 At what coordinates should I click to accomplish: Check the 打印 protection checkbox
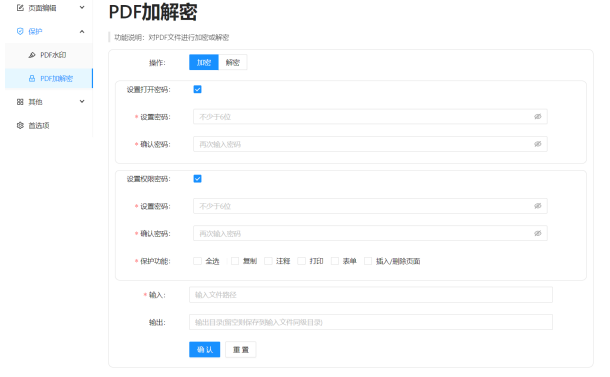pos(301,261)
